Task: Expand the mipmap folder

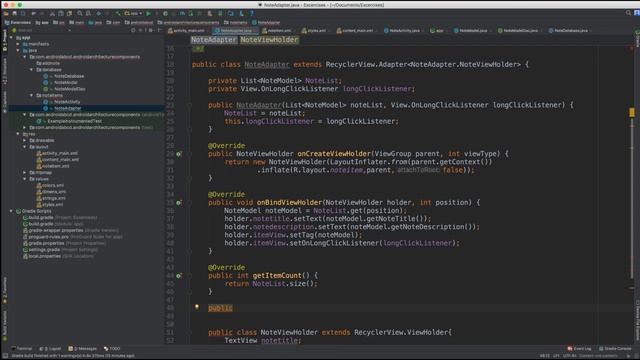Action: click(x=25, y=173)
